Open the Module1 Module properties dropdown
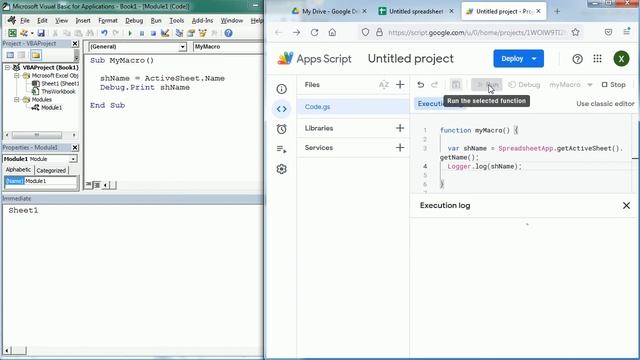640x360 pixels. pos(73,159)
